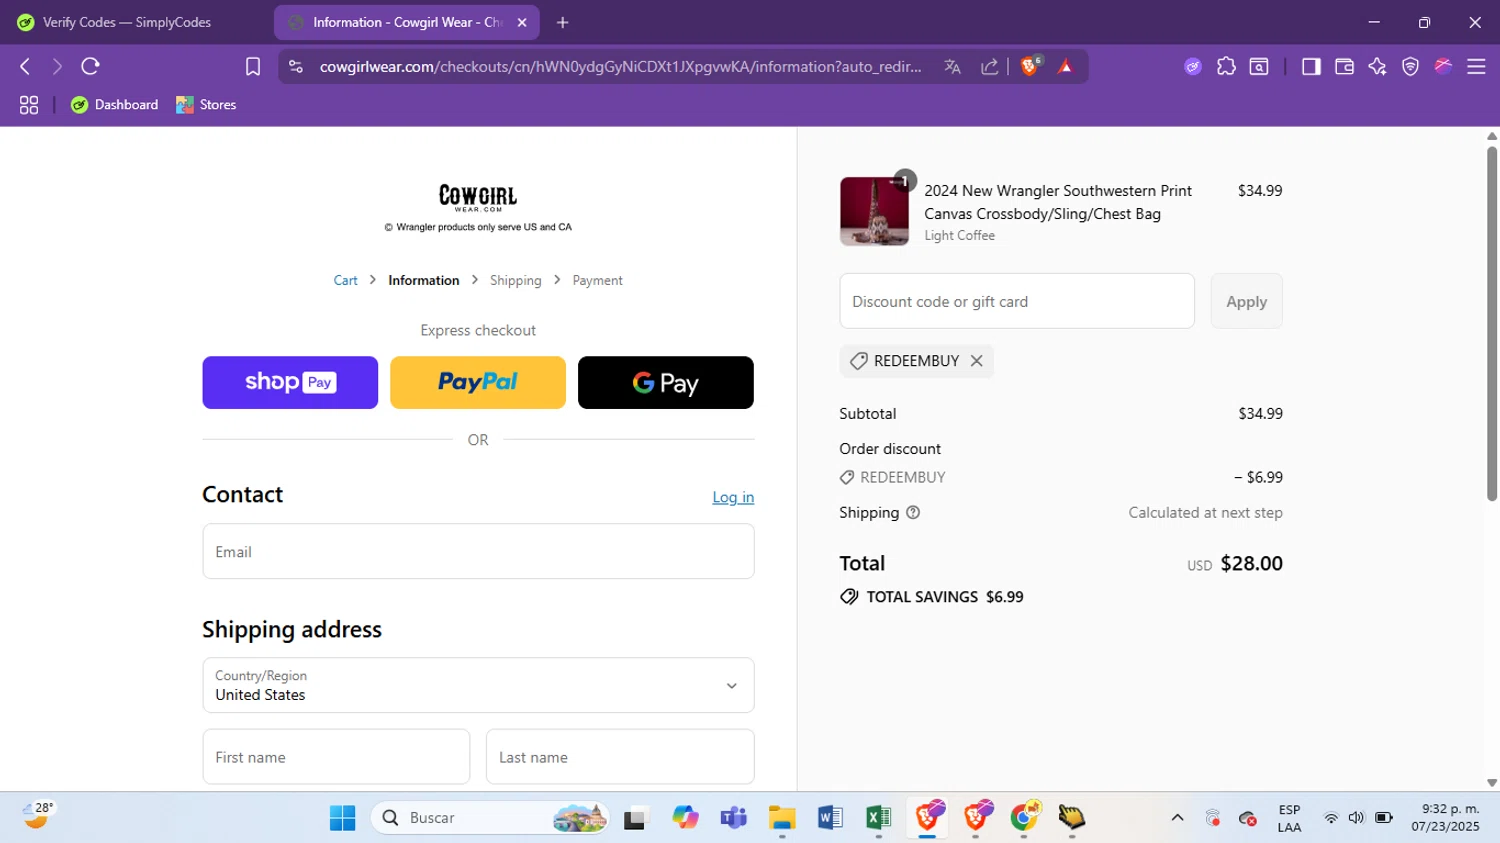The width and height of the screenshot is (1500, 843).
Task: Click the Shipping breadcrumb step
Action: 515,281
